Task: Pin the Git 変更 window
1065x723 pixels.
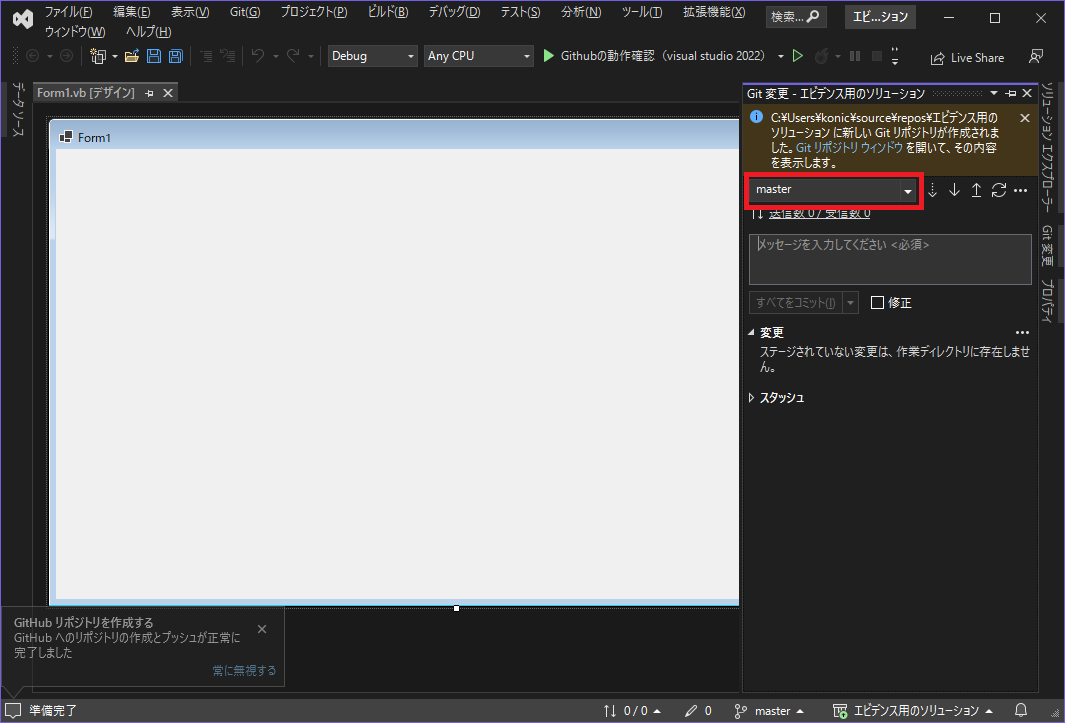Action: pyautogui.click(x=1012, y=92)
